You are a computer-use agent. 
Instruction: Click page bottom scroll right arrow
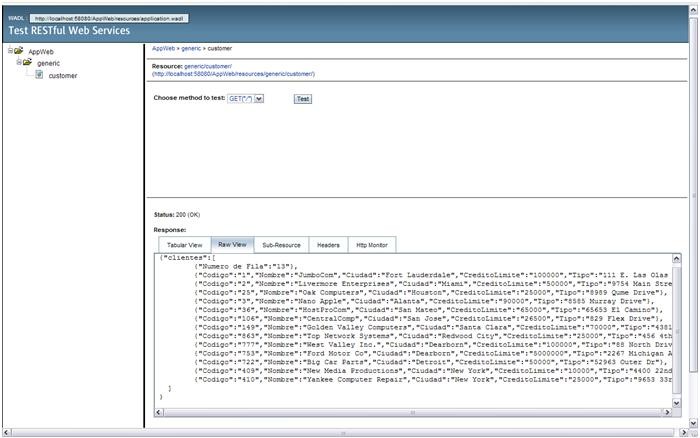click(x=683, y=433)
